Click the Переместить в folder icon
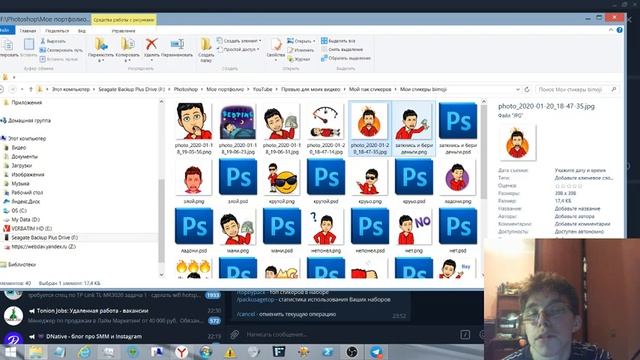 (x=101, y=44)
